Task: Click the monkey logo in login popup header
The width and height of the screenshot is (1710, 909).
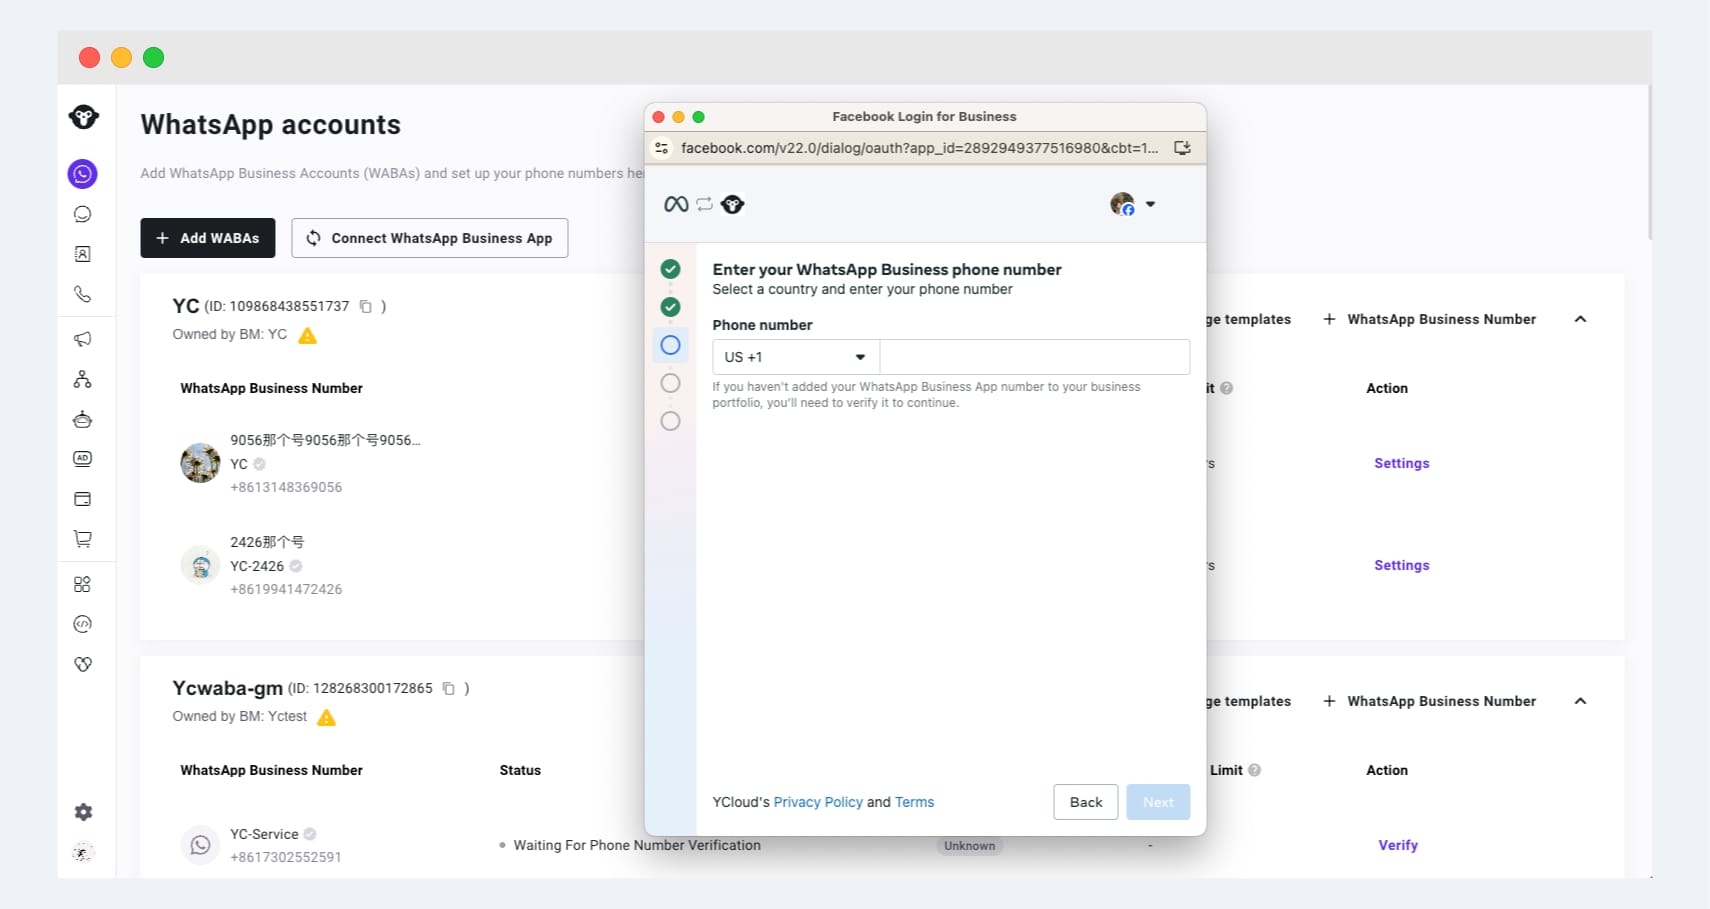Action: [x=733, y=204]
